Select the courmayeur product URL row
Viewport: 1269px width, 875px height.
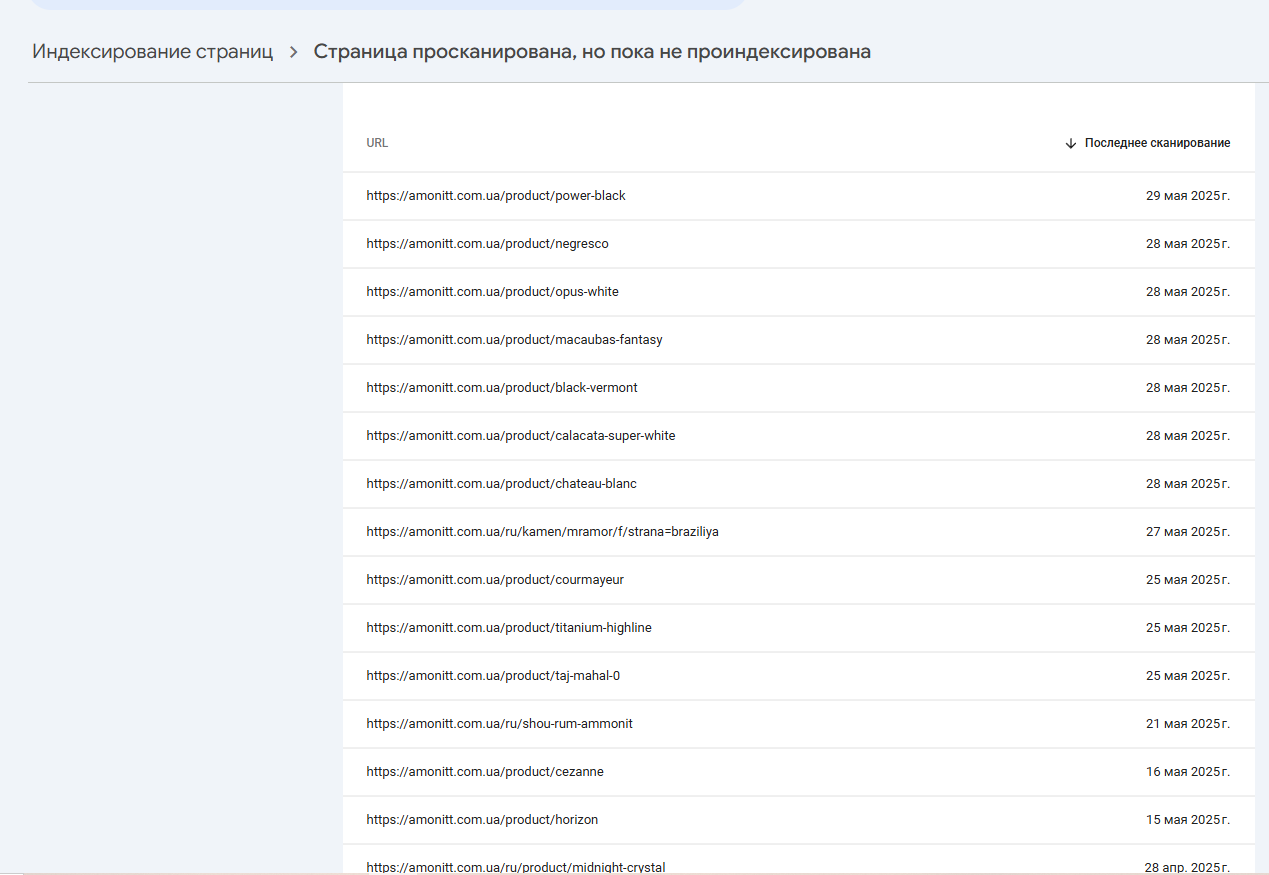tap(798, 580)
